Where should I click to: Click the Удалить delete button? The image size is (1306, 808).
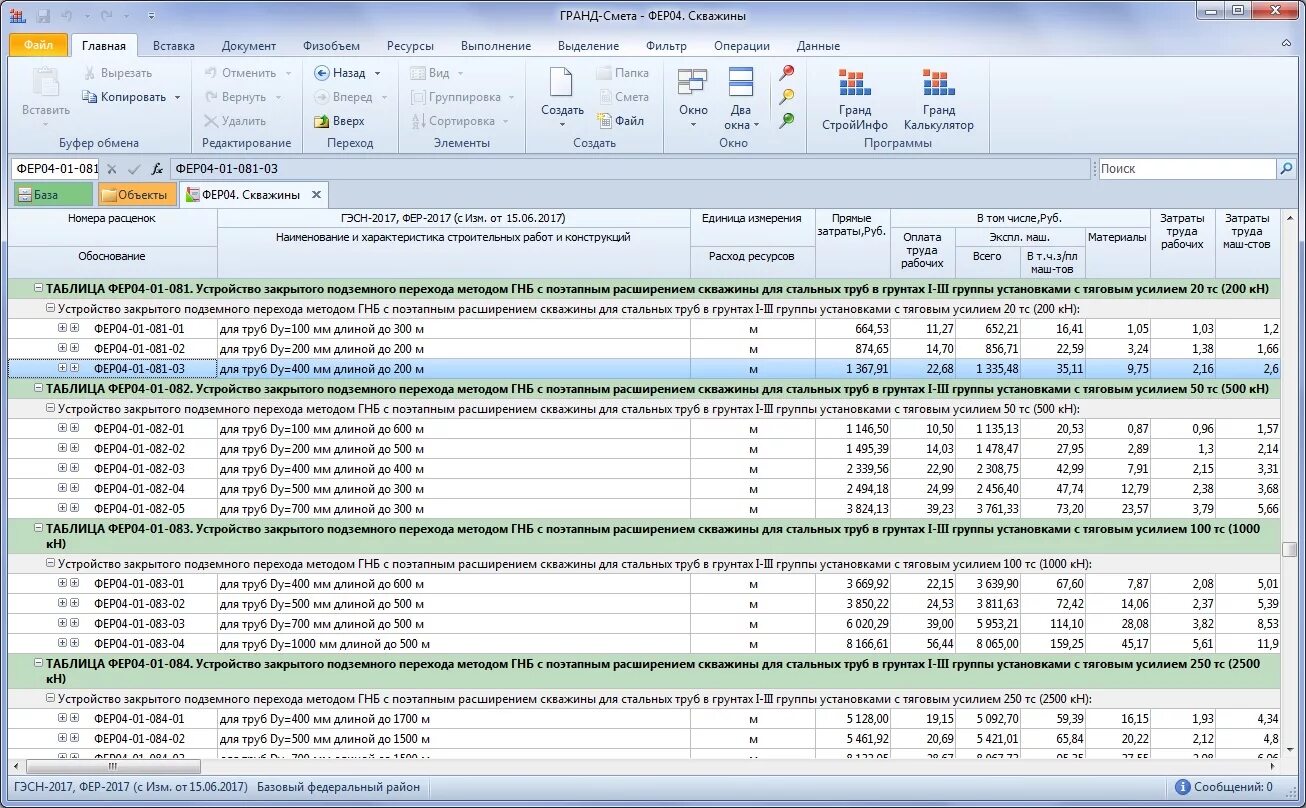coord(235,121)
